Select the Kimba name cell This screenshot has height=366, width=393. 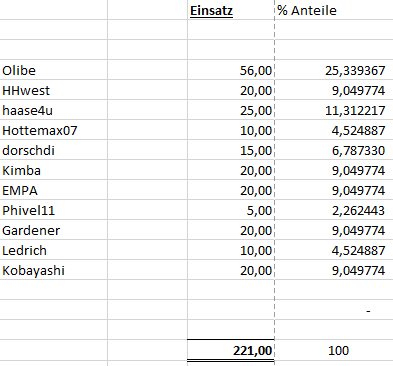coord(54,170)
